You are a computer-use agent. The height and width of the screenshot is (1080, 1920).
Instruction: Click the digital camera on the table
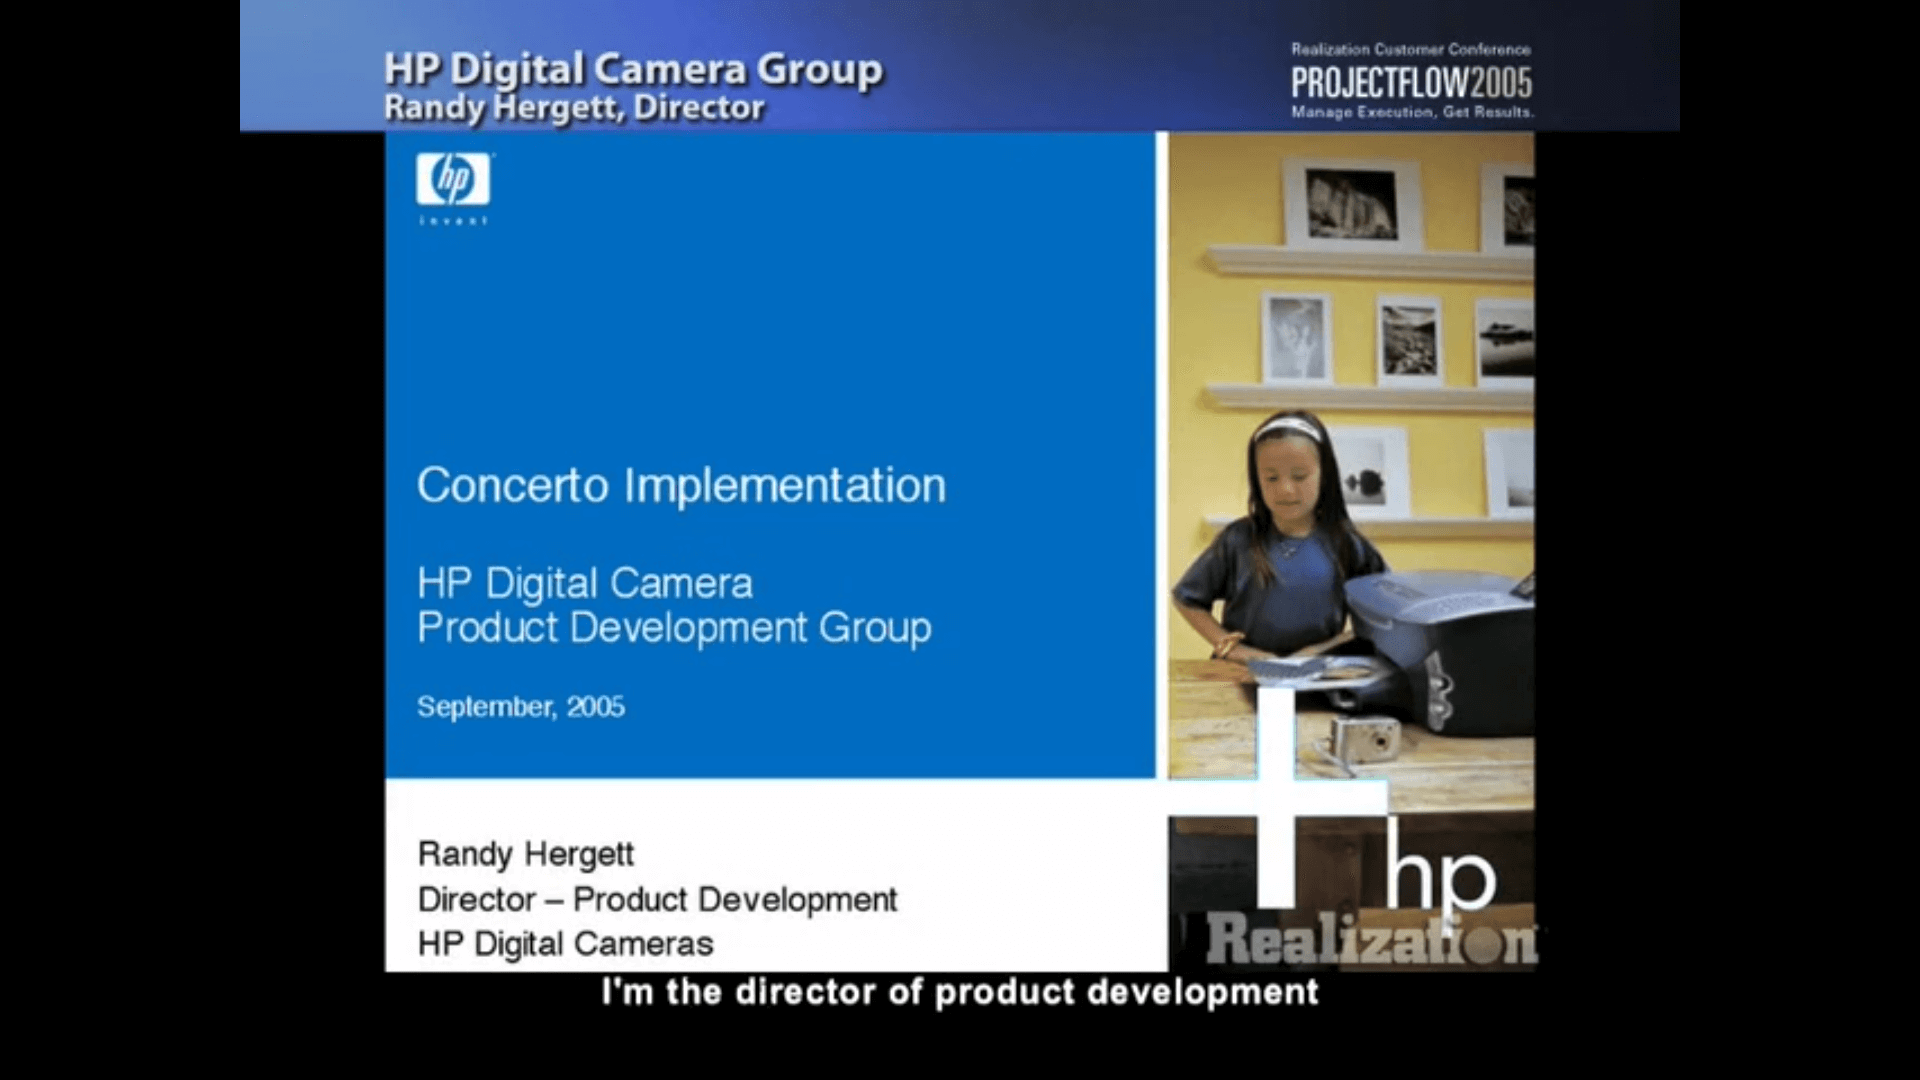[1366, 741]
